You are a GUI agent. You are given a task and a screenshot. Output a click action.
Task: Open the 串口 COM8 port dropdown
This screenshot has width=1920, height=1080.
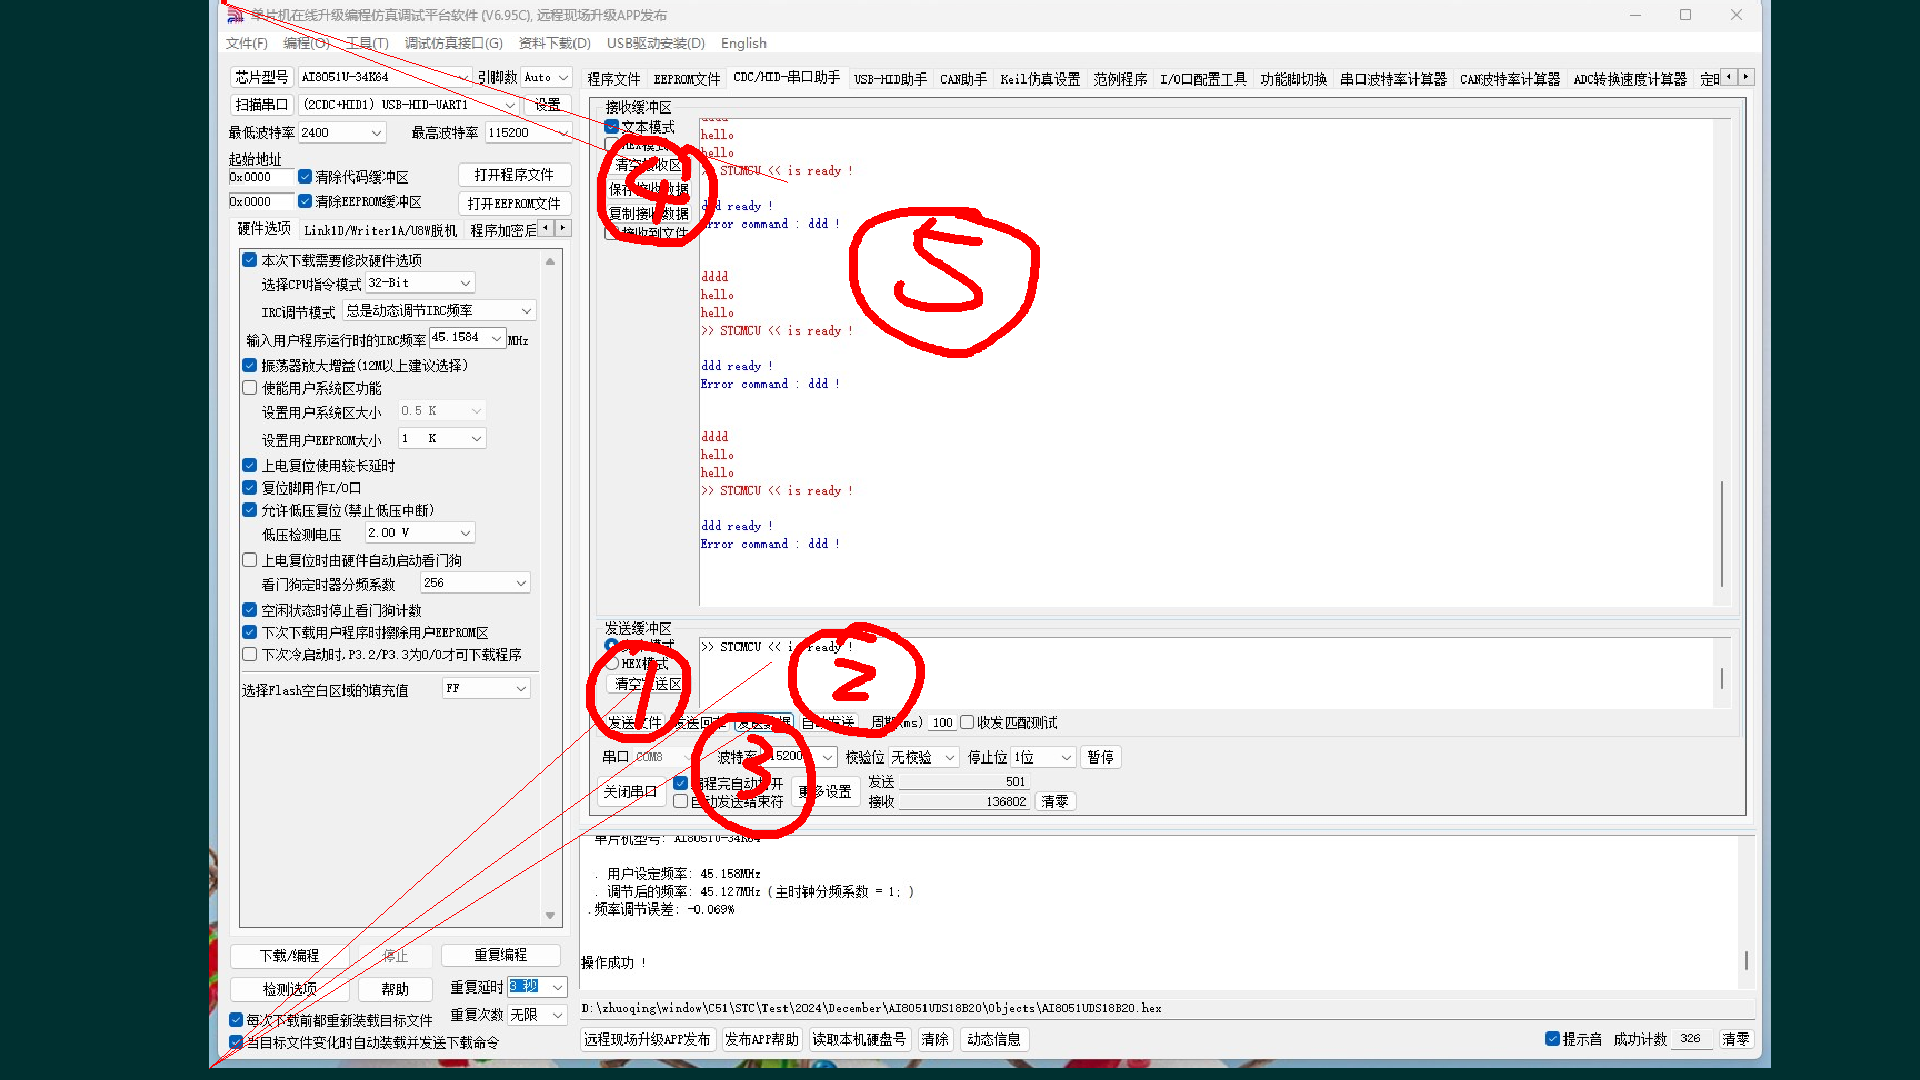click(660, 757)
